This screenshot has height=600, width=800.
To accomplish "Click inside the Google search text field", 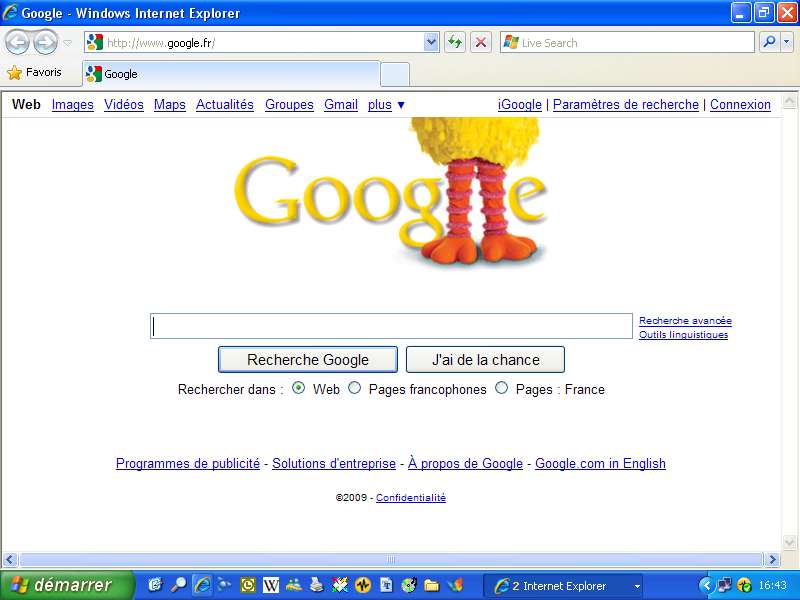I will 390,326.
